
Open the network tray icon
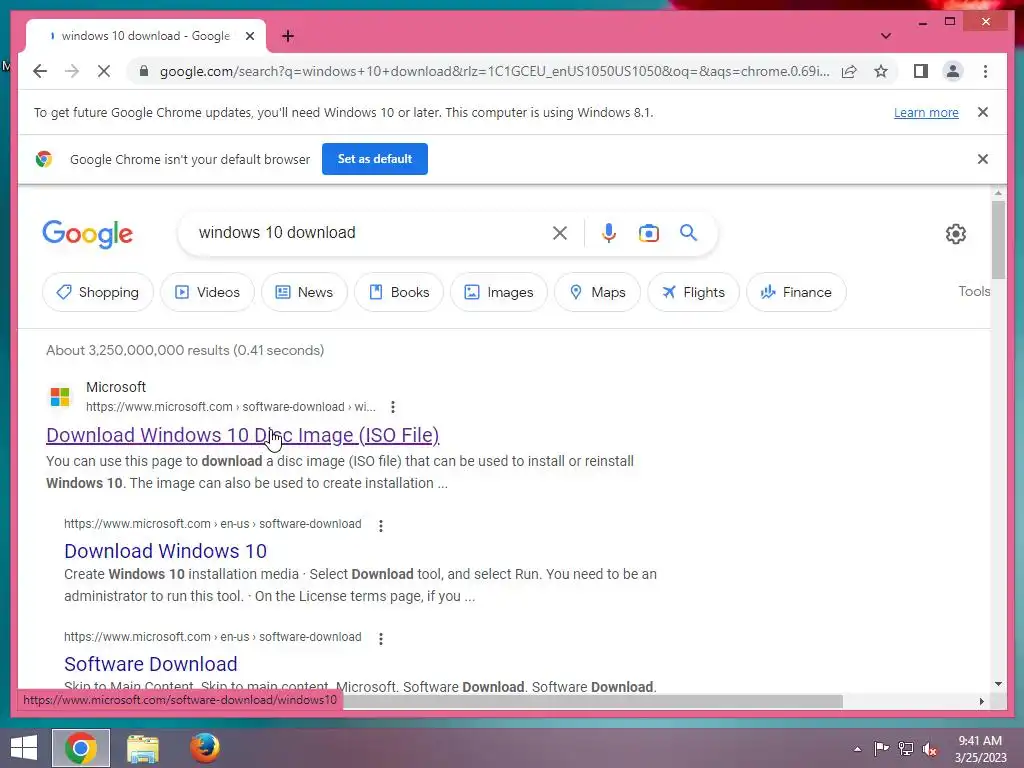coord(906,748)
